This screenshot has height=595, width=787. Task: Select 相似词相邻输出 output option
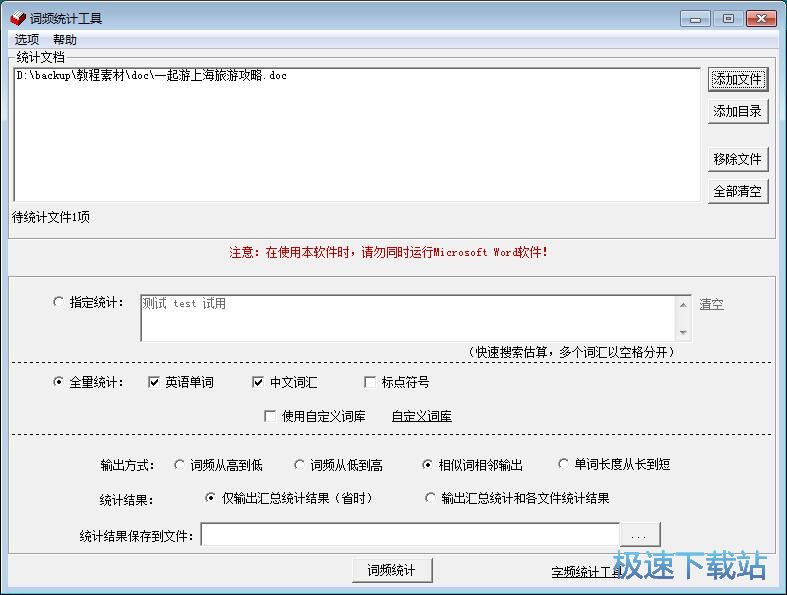pos(427,465)
